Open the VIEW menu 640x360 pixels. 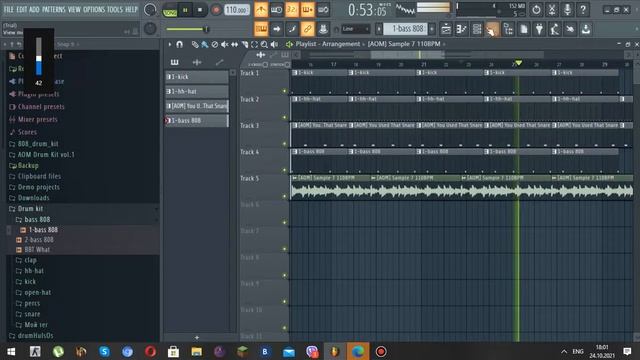pyautogui.click(x=74, y=9)
